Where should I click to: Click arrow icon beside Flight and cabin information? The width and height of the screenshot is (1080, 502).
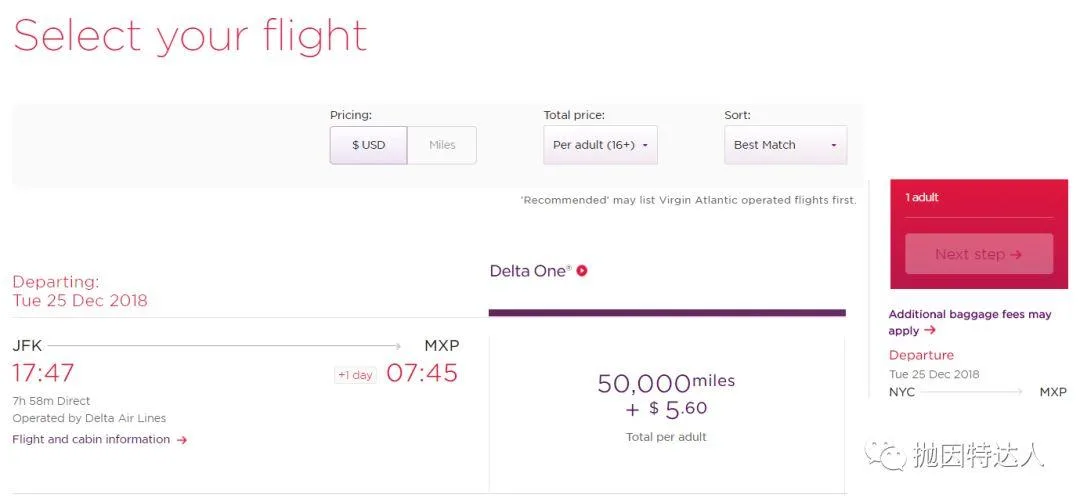pos(182,440)
